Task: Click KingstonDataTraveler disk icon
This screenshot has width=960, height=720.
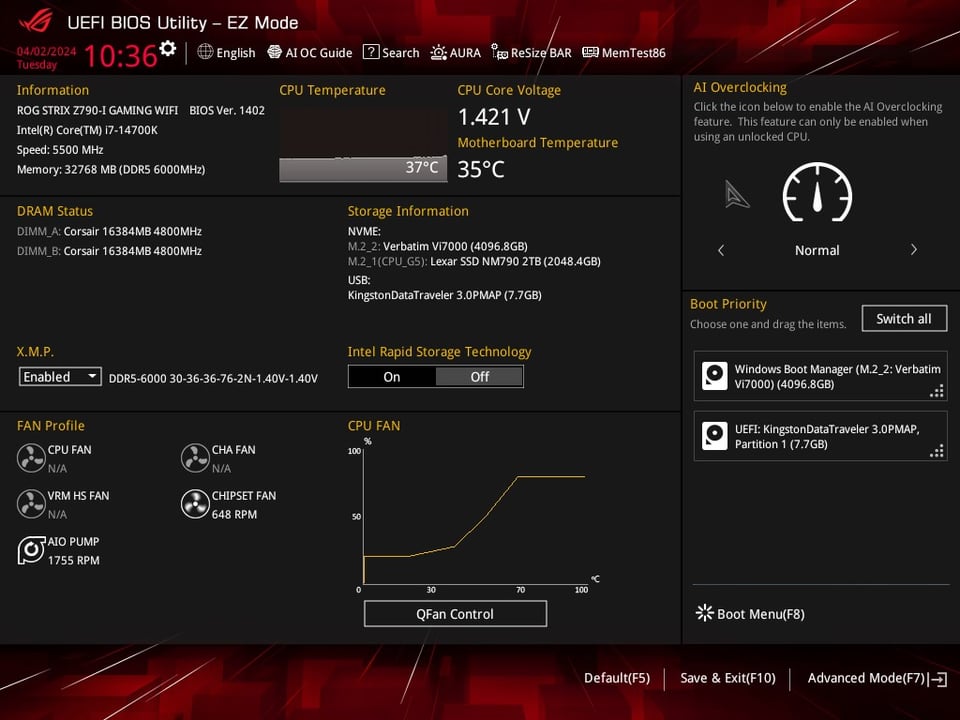Action: point(714,436)
